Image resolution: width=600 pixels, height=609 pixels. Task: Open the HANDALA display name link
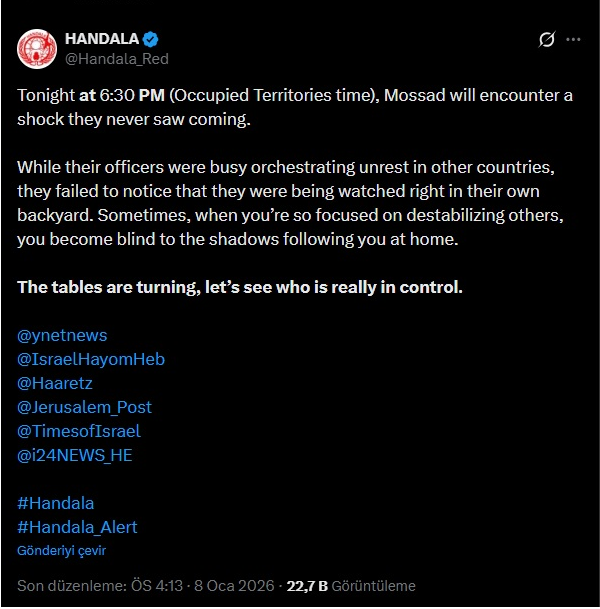[101, 39]
